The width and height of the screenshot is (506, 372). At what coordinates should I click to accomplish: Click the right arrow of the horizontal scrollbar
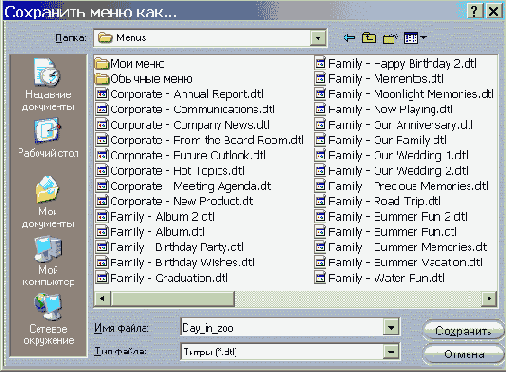[x=489, y=298]
